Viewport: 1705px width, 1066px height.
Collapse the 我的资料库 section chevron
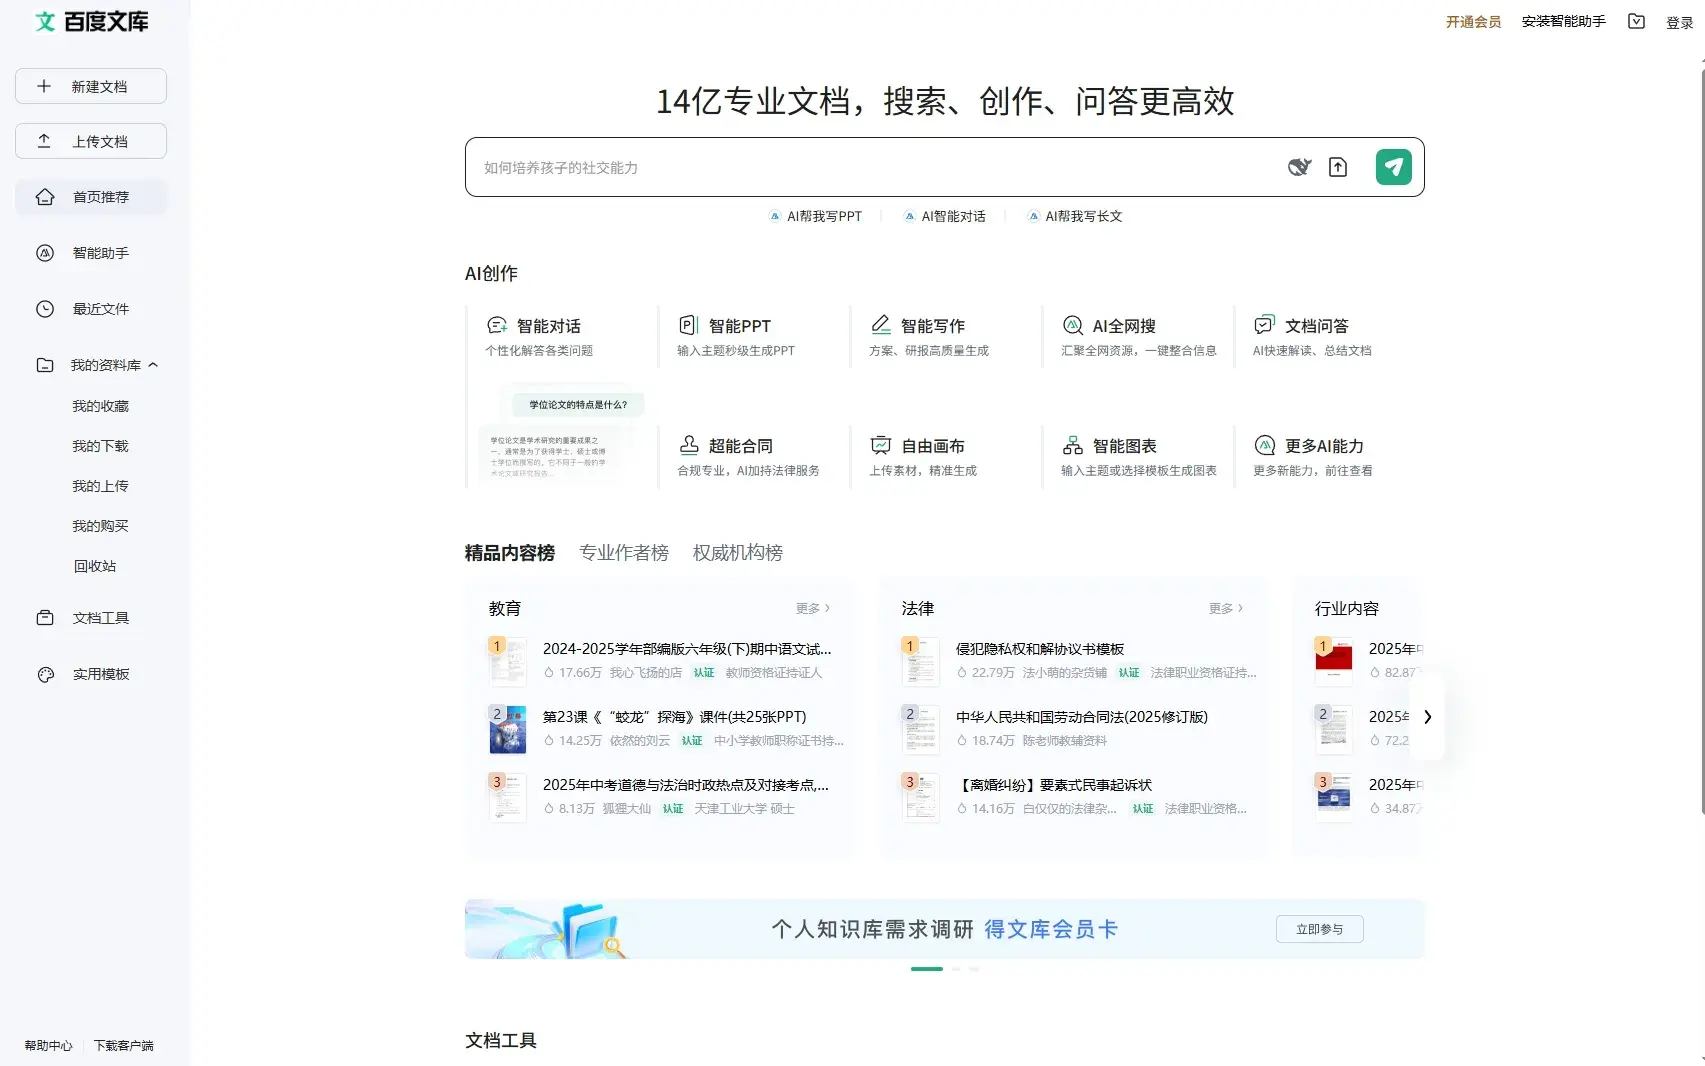(153, 365)
